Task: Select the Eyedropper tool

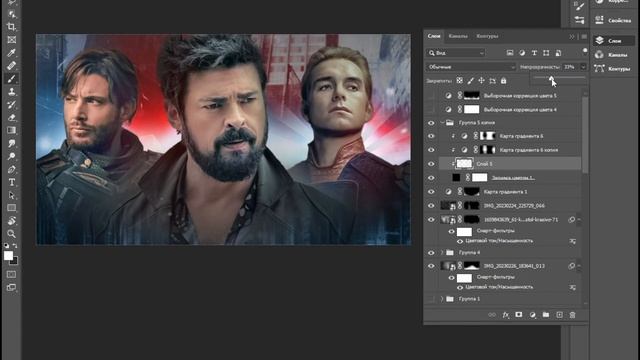Action: [x=11, y=53]
